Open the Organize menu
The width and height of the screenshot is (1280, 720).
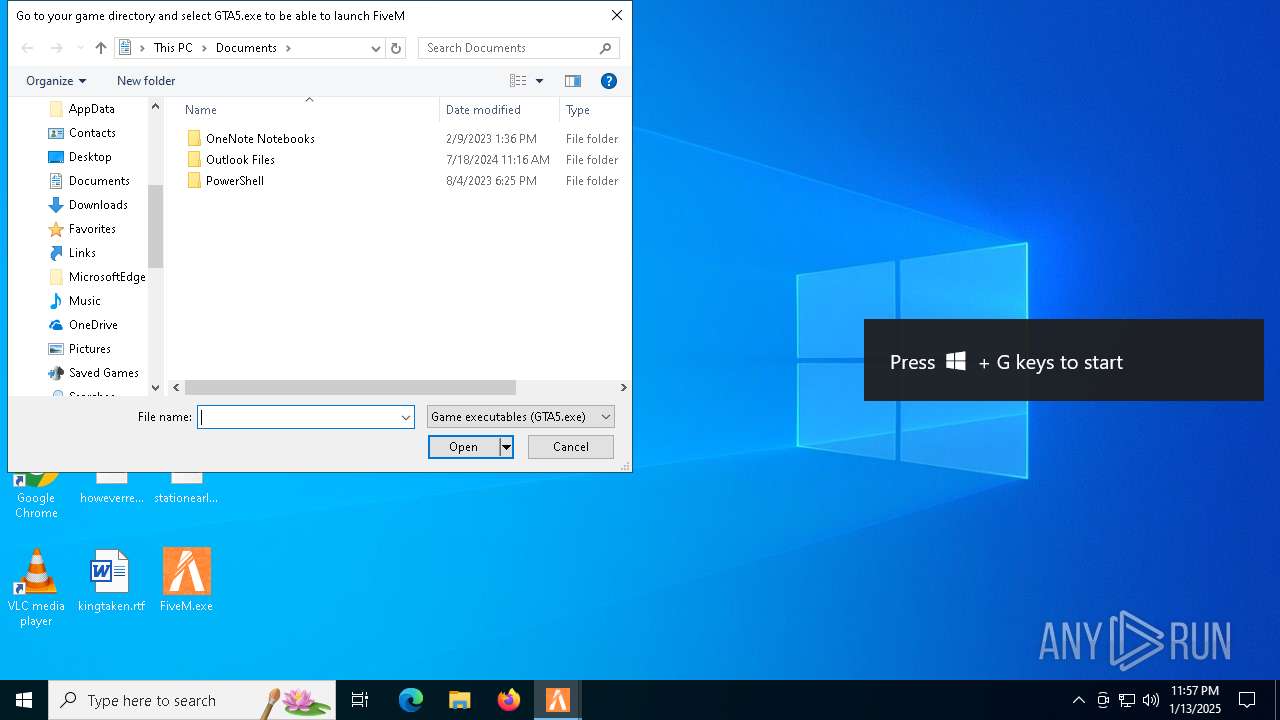click(56, 81)
